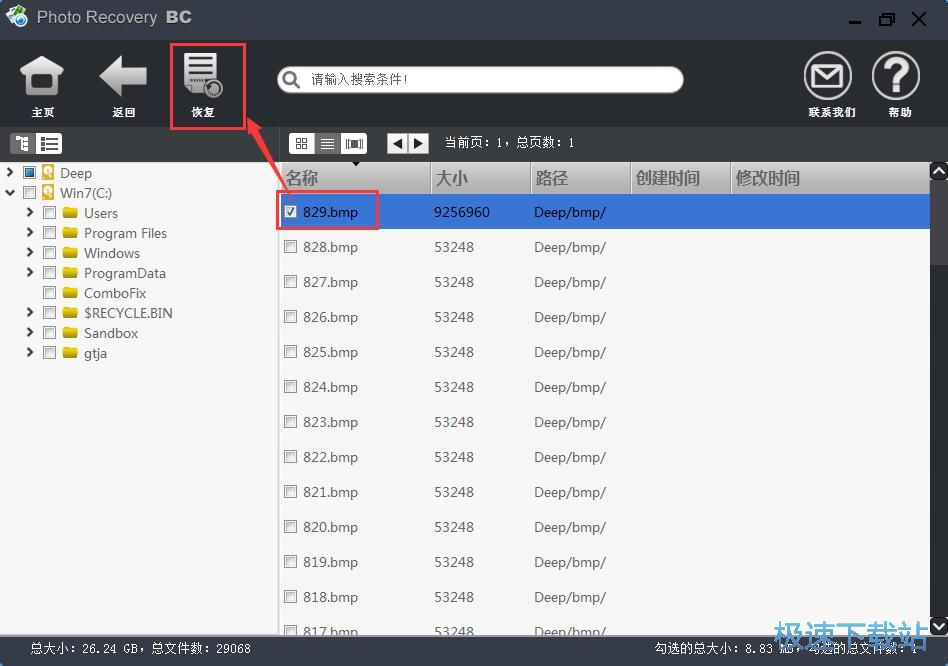Select the ComboFix tree item
This screenshot has height=666, width=948.
click(115, 293)
